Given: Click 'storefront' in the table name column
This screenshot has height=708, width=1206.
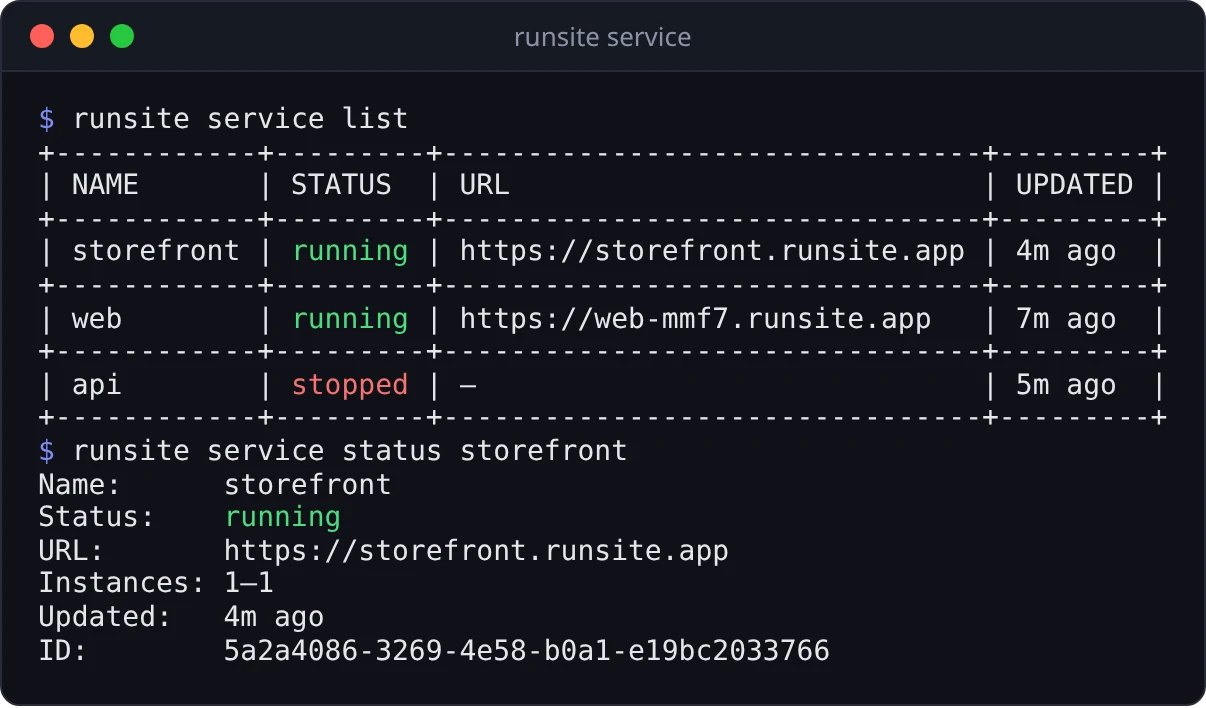Looking at the screenshot, I should tap(156, 251).
